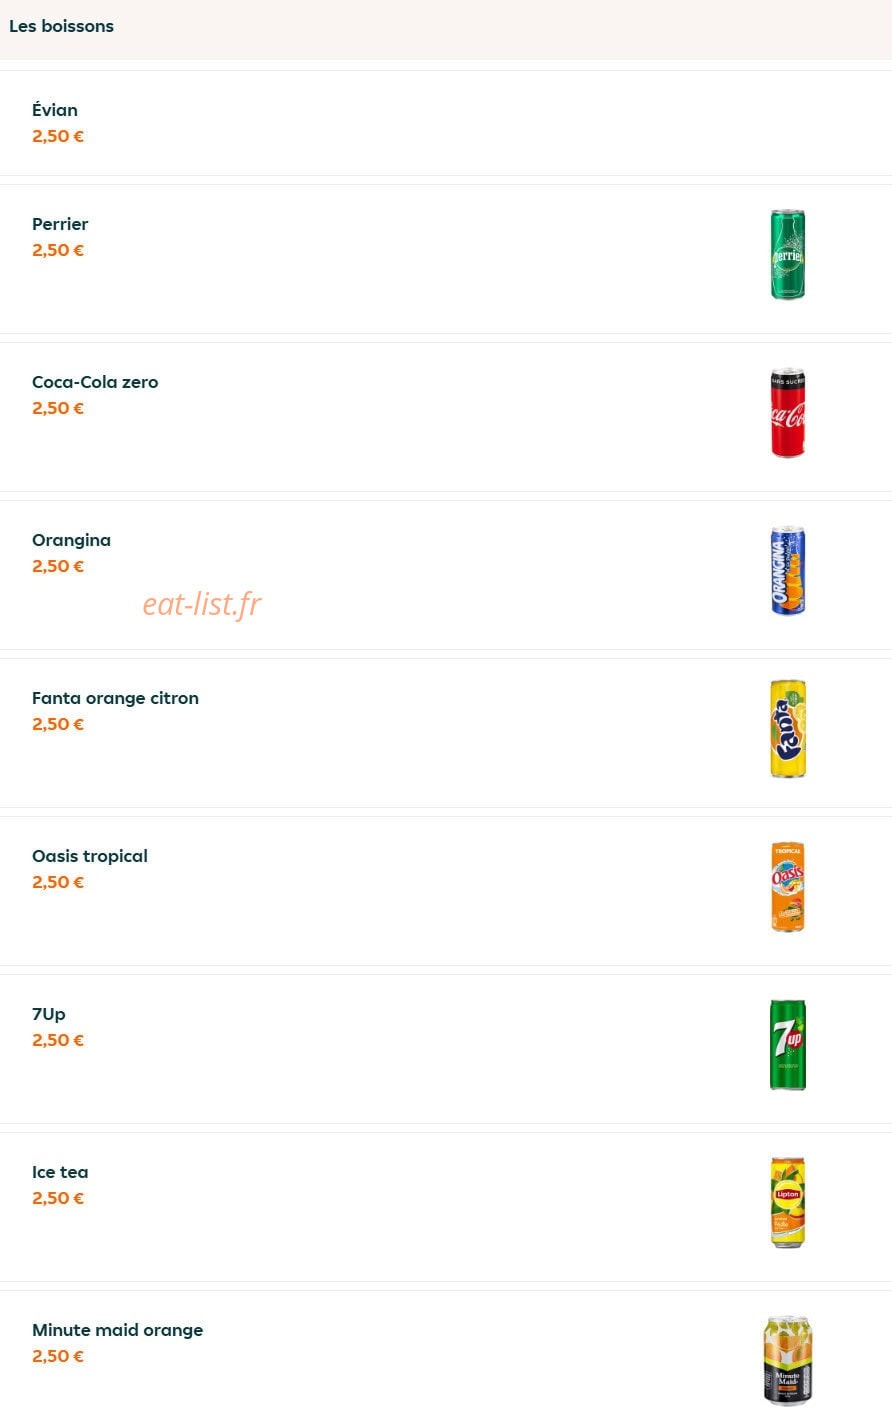This screenshot has height=1425, width=892.
Task: Click the eat-list.fr watermark text
Action: pyautogui.click(x=202, y=604)
